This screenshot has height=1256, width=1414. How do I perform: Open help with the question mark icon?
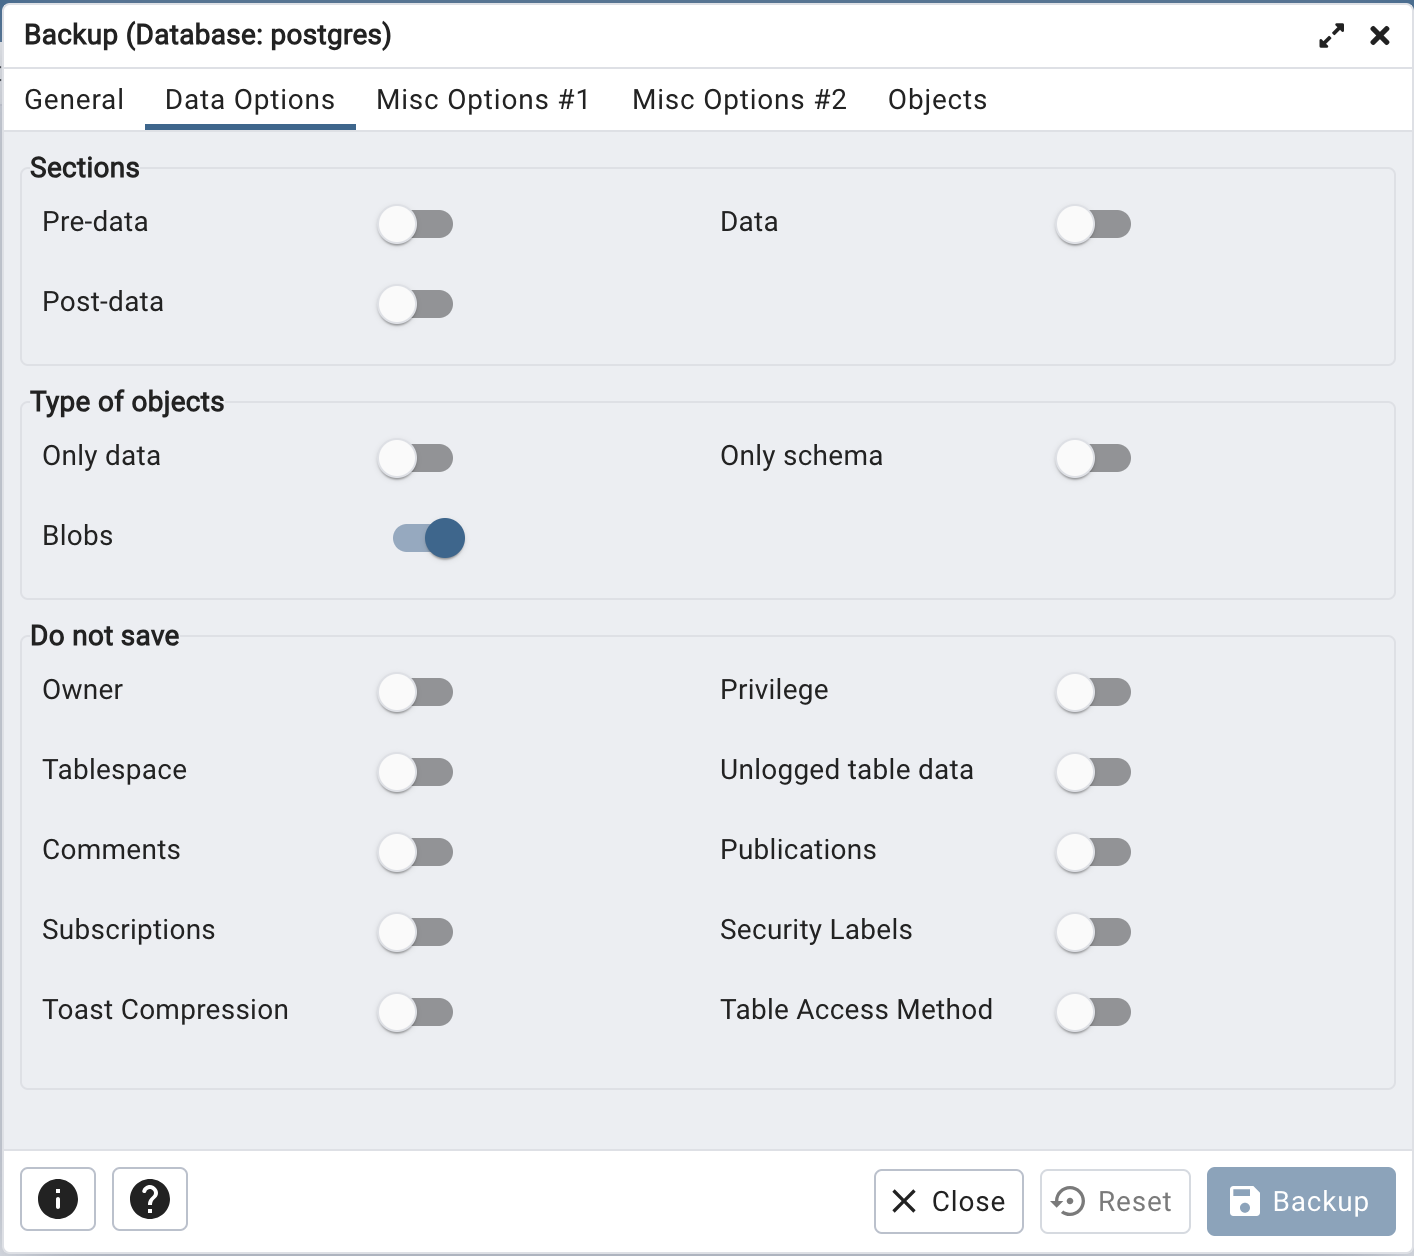150,1198
